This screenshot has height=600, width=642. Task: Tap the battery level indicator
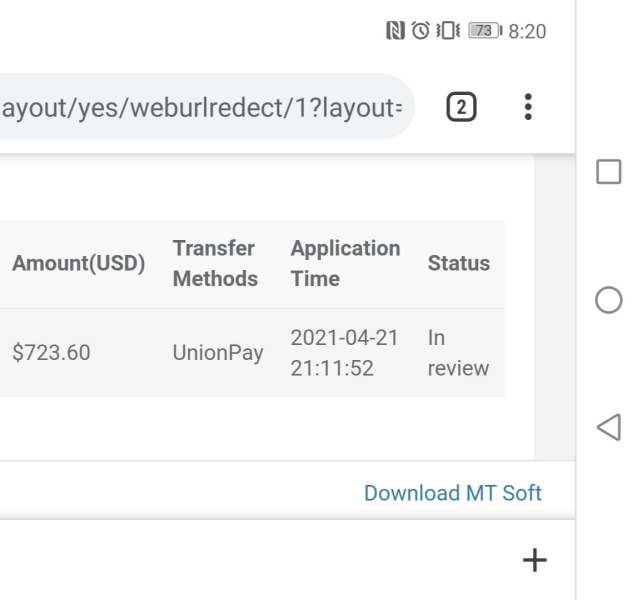coord(485,31)
